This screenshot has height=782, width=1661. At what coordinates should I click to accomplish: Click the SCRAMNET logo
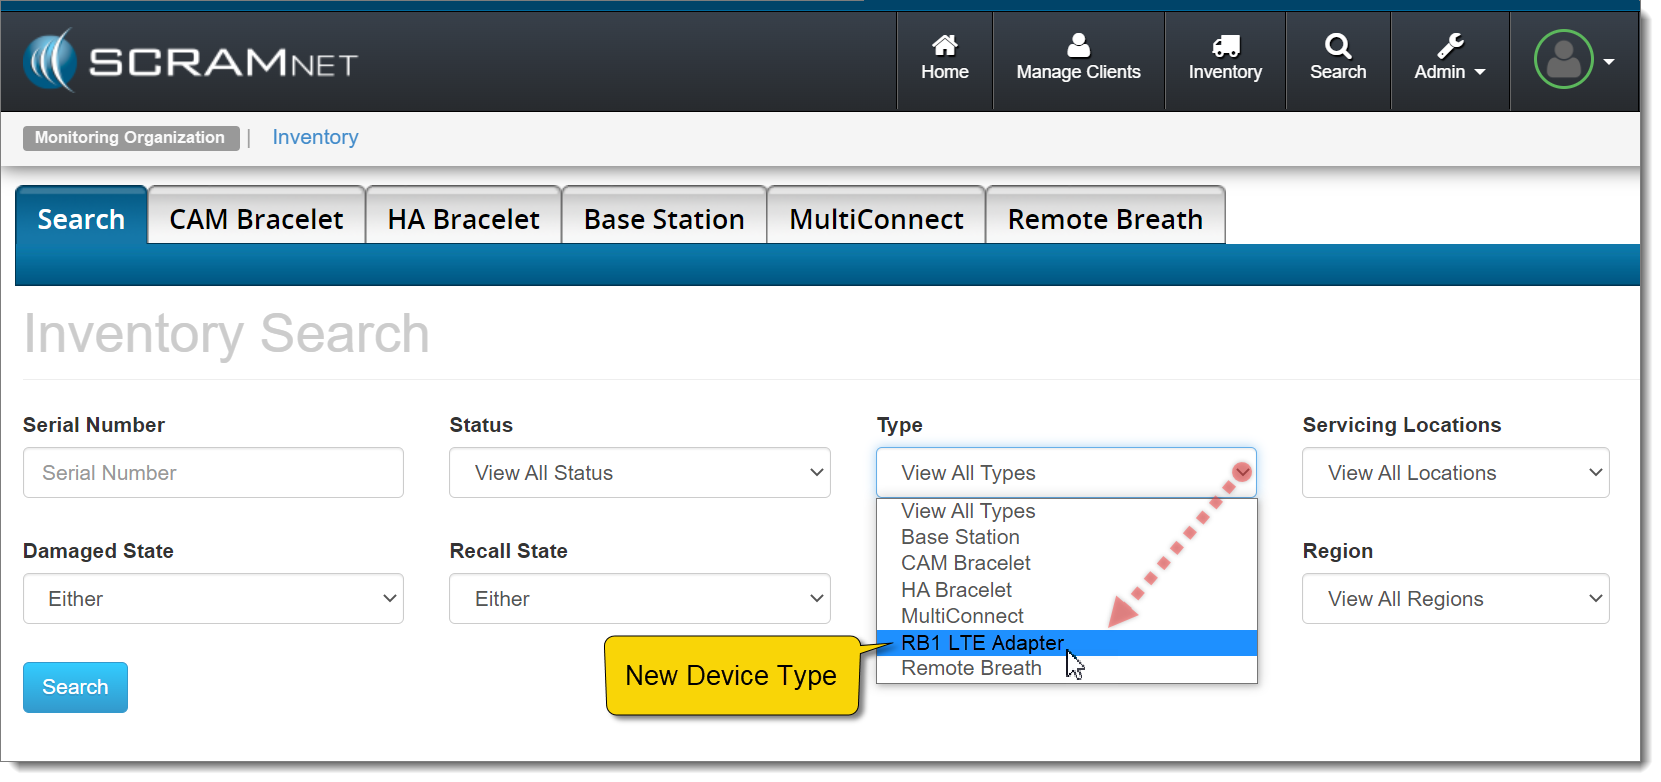[190, 62]
